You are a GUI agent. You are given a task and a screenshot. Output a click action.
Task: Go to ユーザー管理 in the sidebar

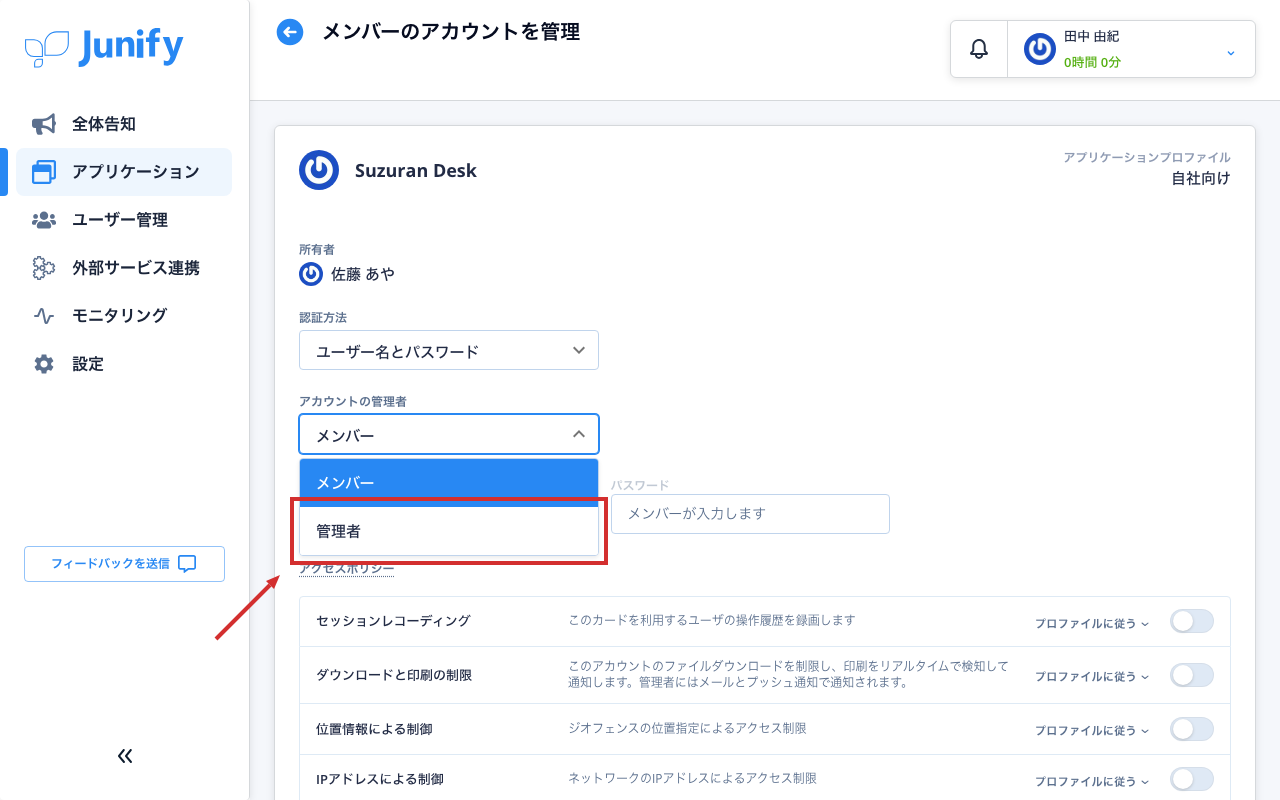[124, 220]
